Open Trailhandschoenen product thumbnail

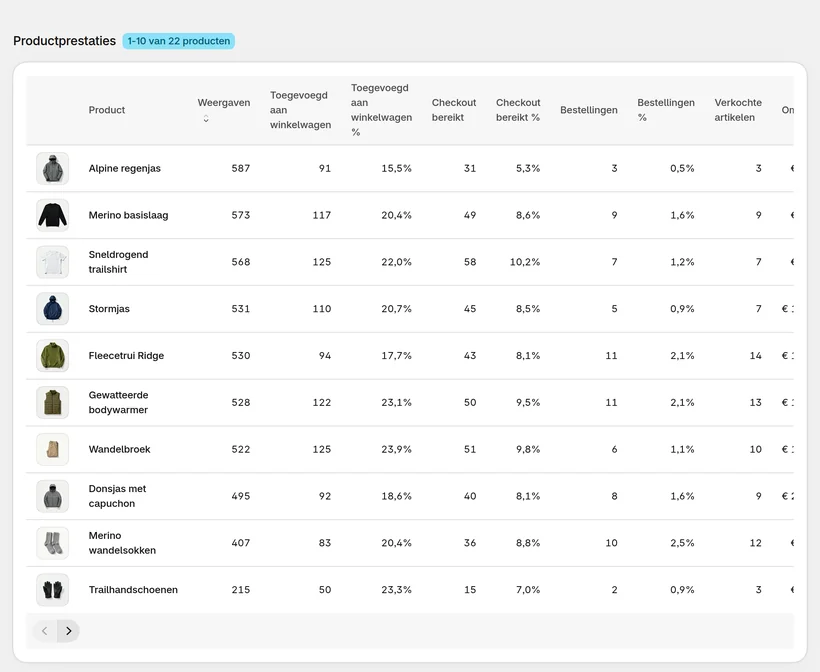(x=52, y=589)
